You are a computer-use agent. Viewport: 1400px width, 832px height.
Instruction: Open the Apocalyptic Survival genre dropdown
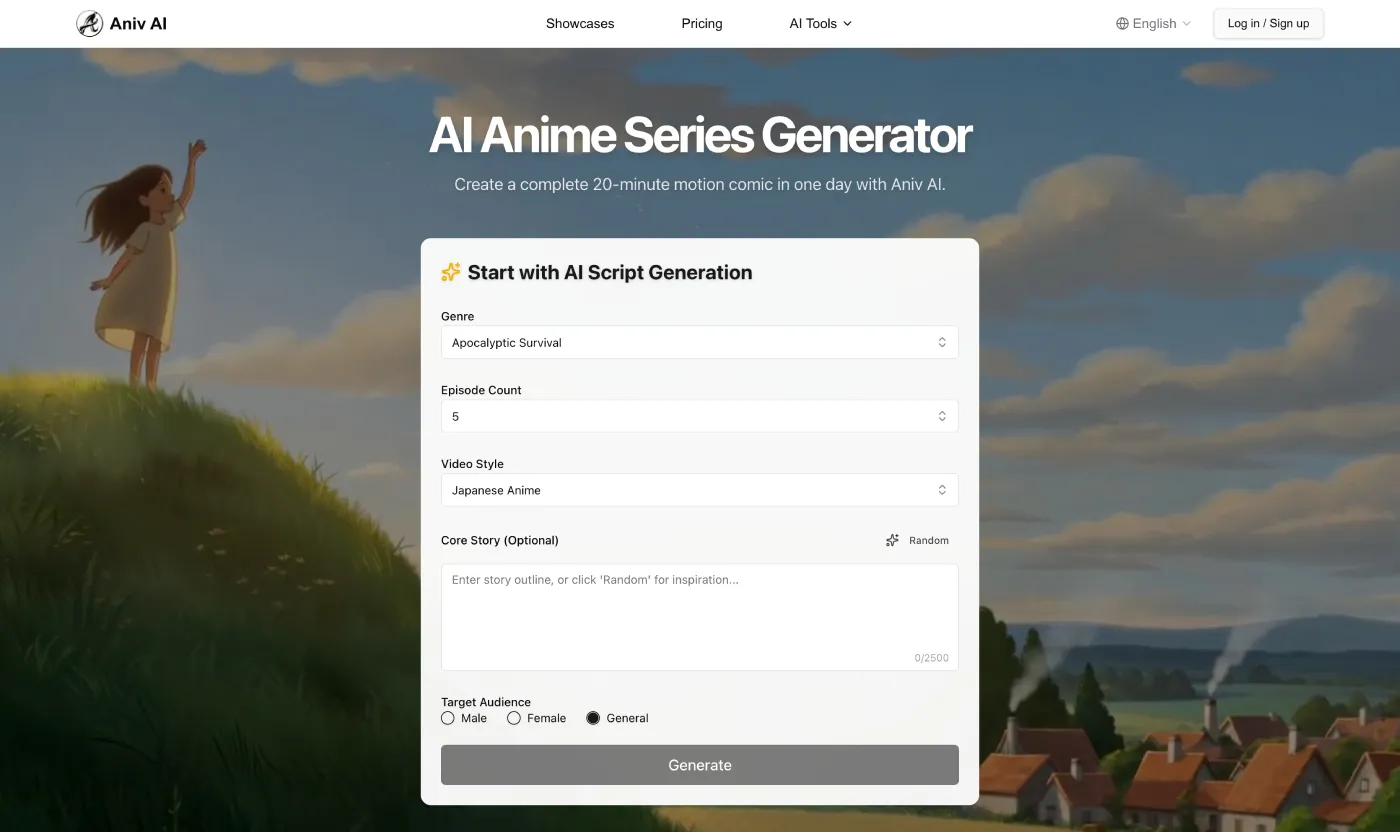[x=690, y=342]
